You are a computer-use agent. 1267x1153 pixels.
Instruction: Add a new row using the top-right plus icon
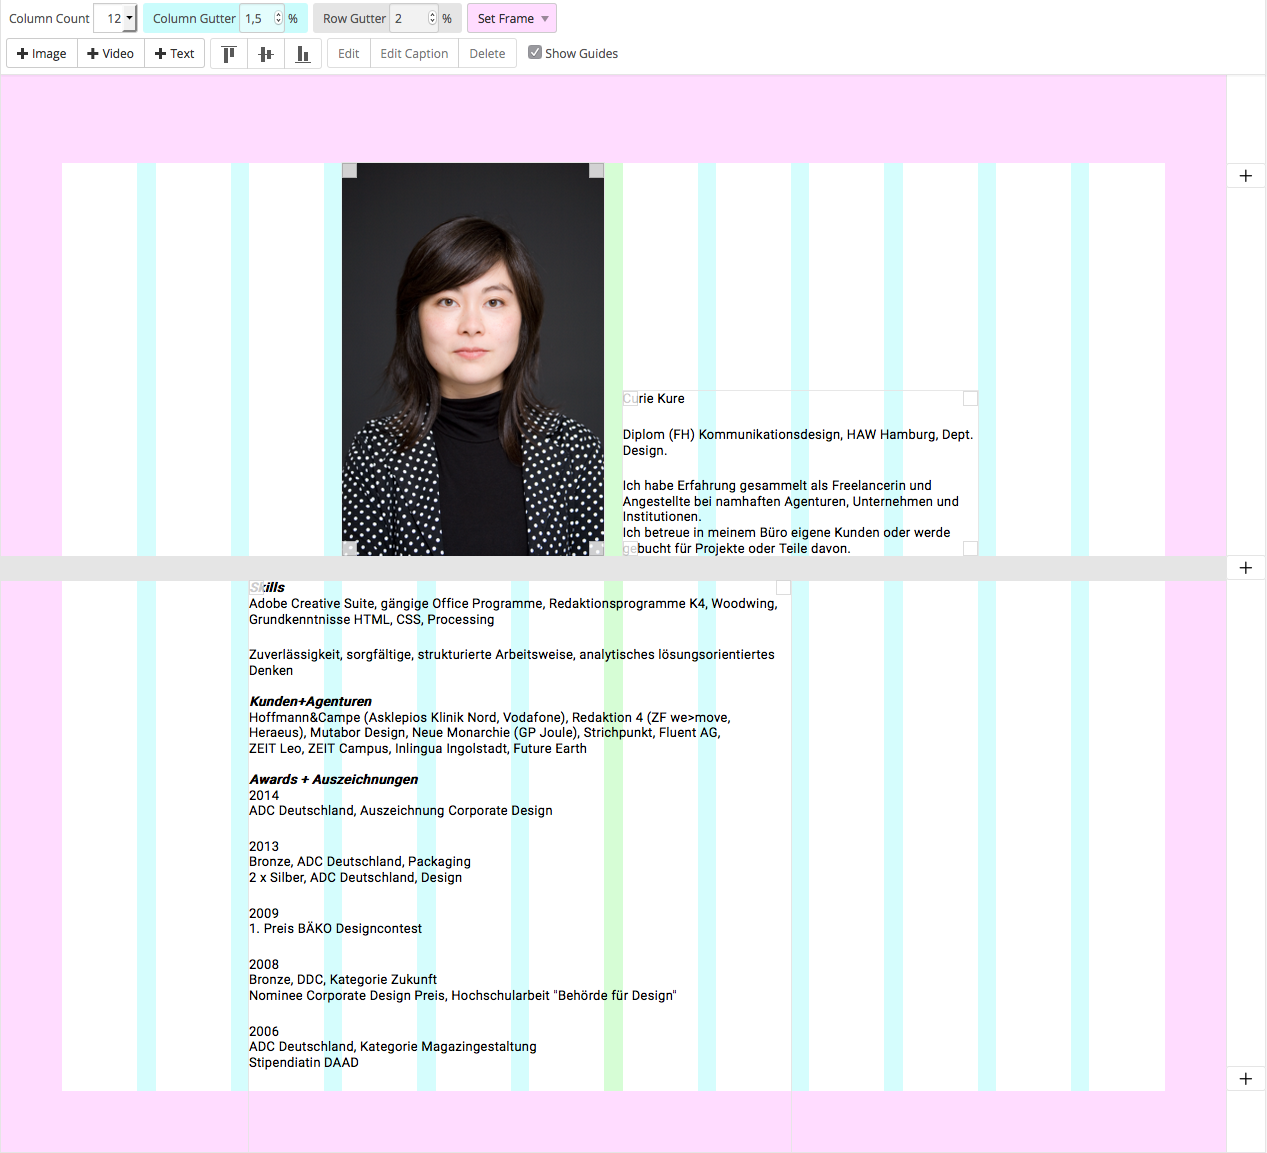coord(1245,175)
